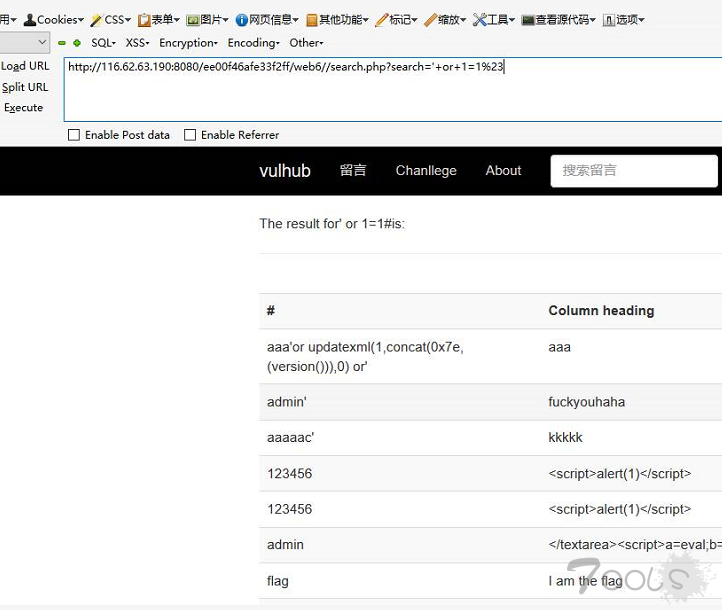
Task: Expand the Cookies dropdown arrow
Action: (81, 20)
